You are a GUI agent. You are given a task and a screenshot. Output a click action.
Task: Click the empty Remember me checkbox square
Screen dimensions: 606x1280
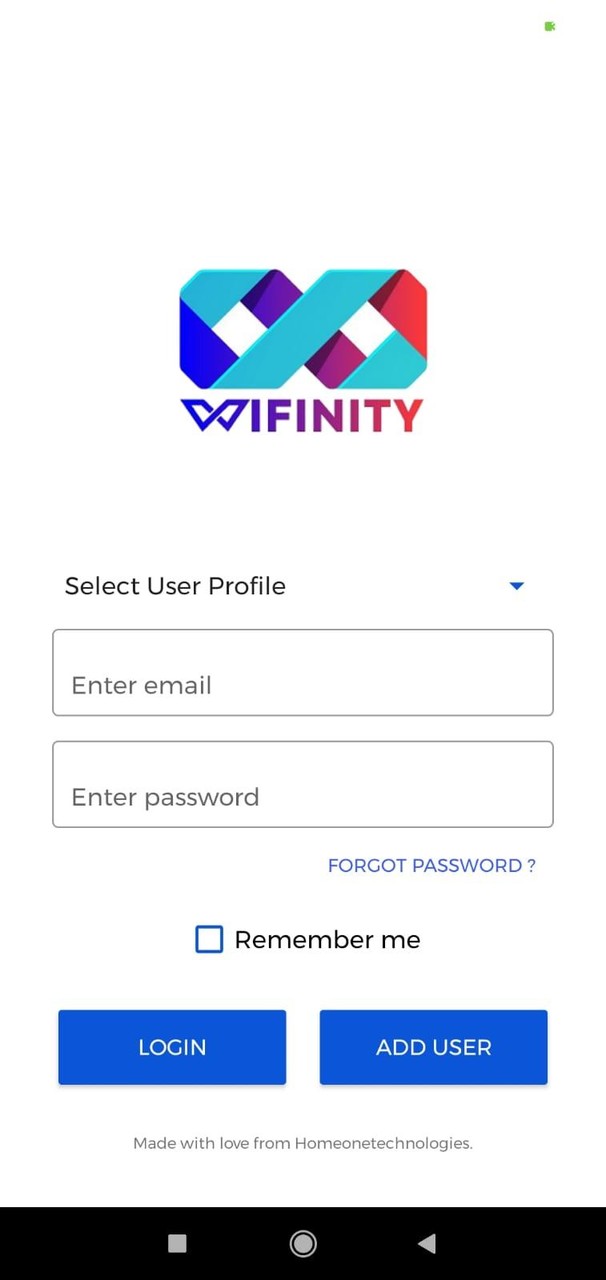pyautogui.click(x=209, y=939)
